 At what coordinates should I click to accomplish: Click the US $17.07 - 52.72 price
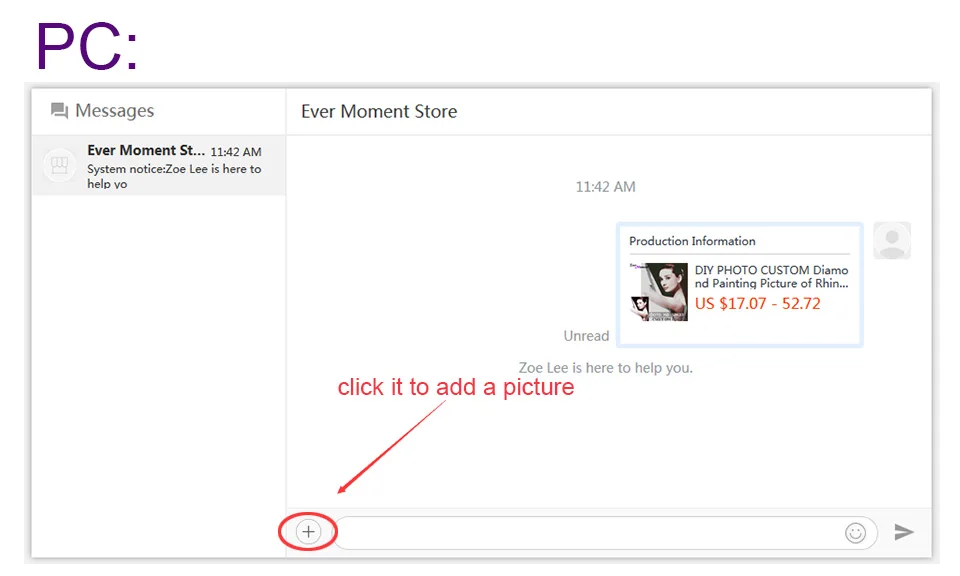[757, 304]
